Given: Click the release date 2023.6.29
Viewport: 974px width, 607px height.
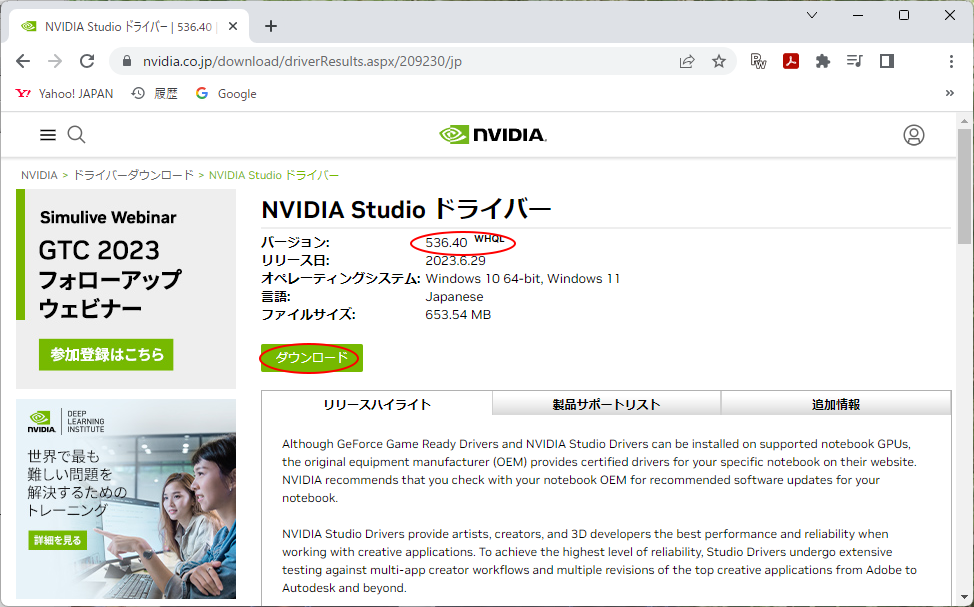Looking at the screenshot, I should pyautogui.click(x=455, y=260).
